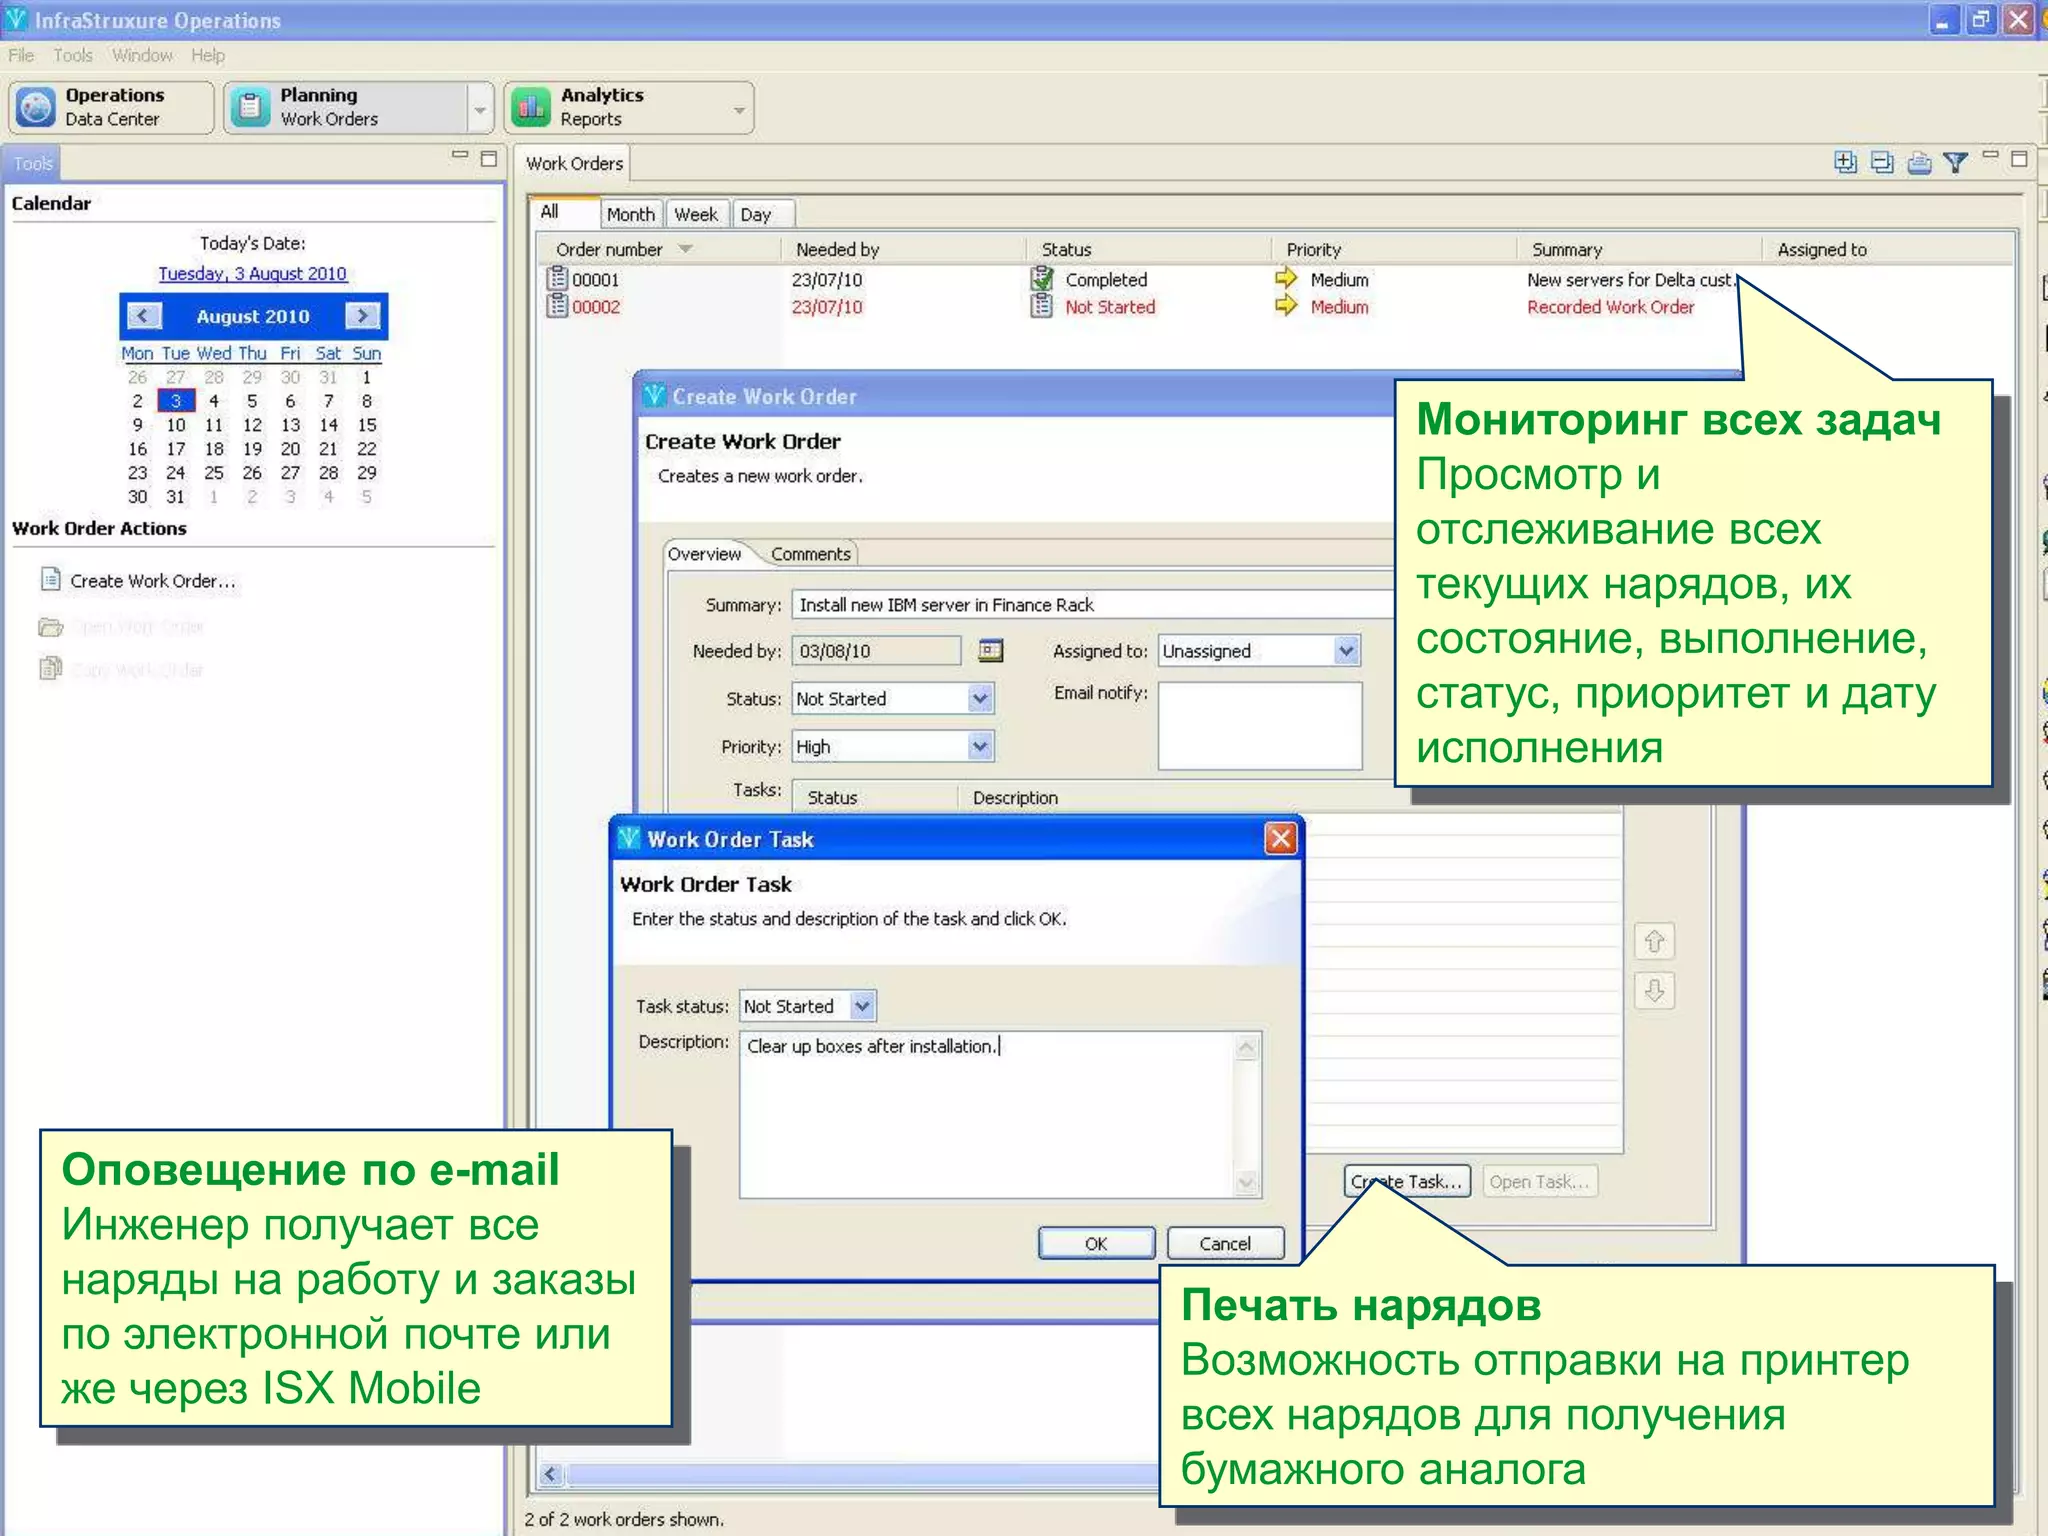Click today's date link Tuesday, 3 August 2010
The height and width of the screenshot is (1536, 2048).
click(x=252, y=273)
